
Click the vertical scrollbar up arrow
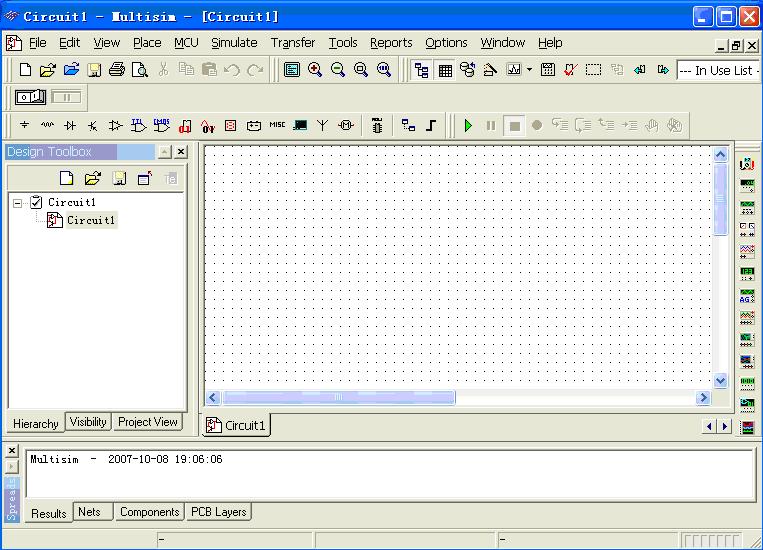click(x=721, y=155)
